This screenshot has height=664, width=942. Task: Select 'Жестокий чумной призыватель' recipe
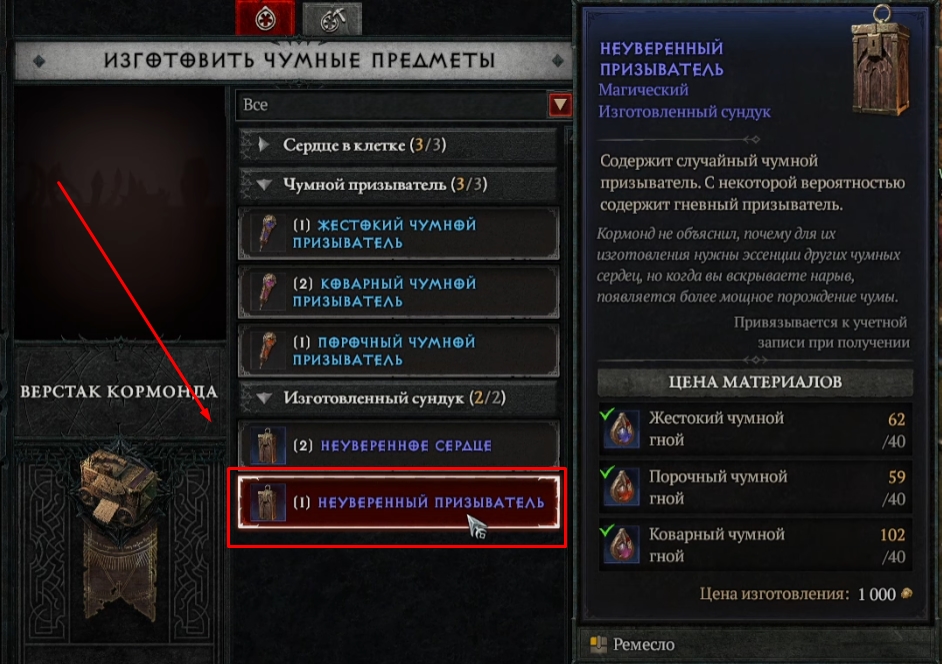398,234
